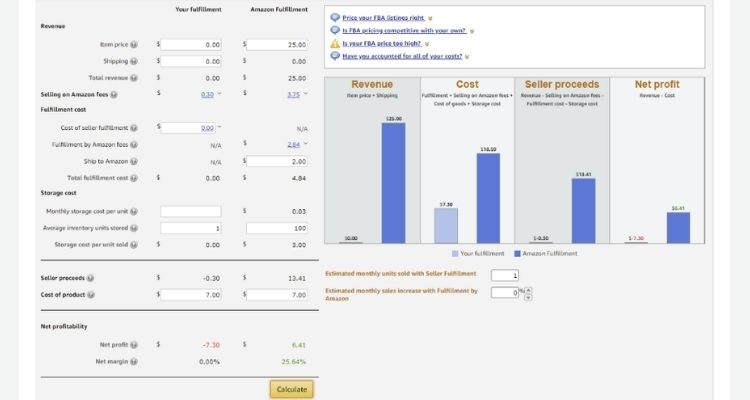This screenshot has width=750, height=400.
Task: Decrease monthly sales increase percentage stepper
Action: pos(528,297)
